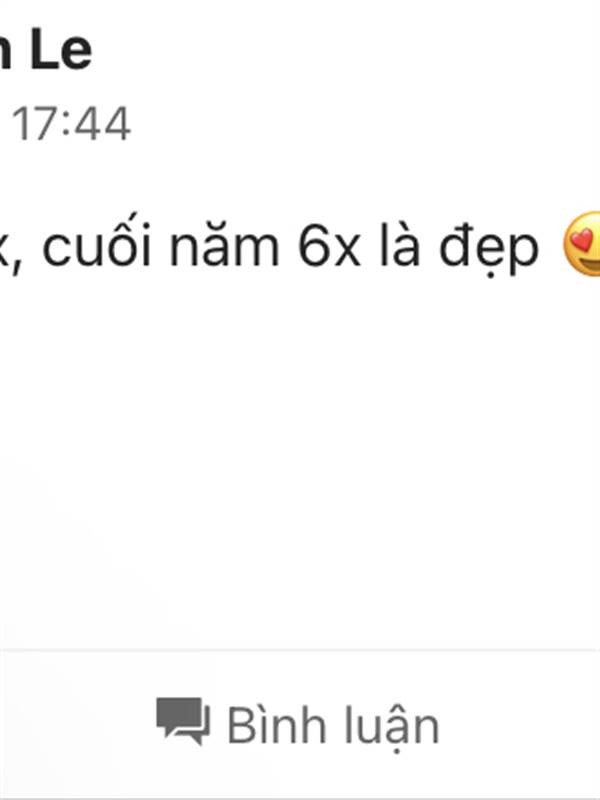Click the red heart eye on the emoji
Viewport: 600px width, 800px height.
[581, 238]
